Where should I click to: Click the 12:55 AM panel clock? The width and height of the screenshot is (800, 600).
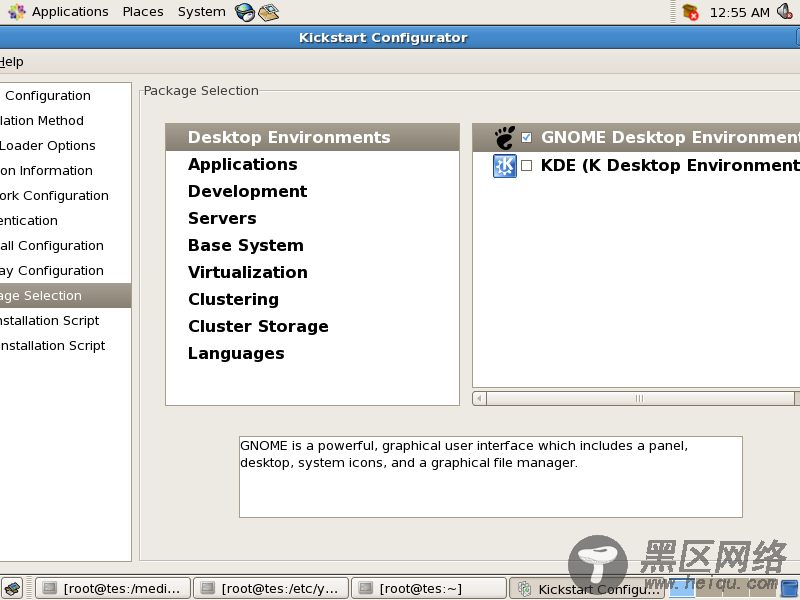[739, 12]
